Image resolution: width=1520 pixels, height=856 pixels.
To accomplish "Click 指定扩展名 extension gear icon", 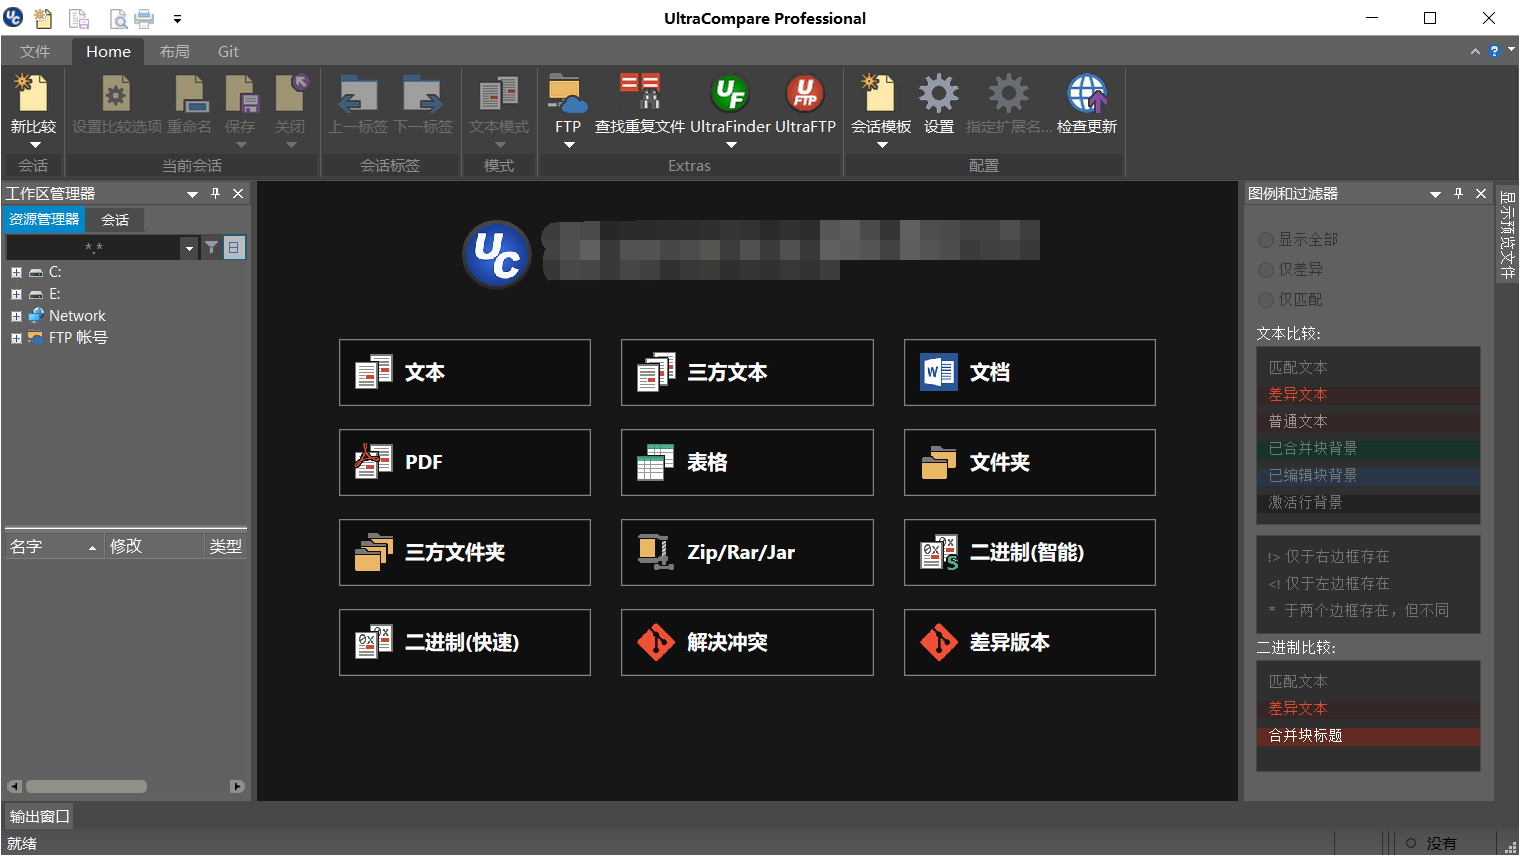I will (x=1008, y=94).
